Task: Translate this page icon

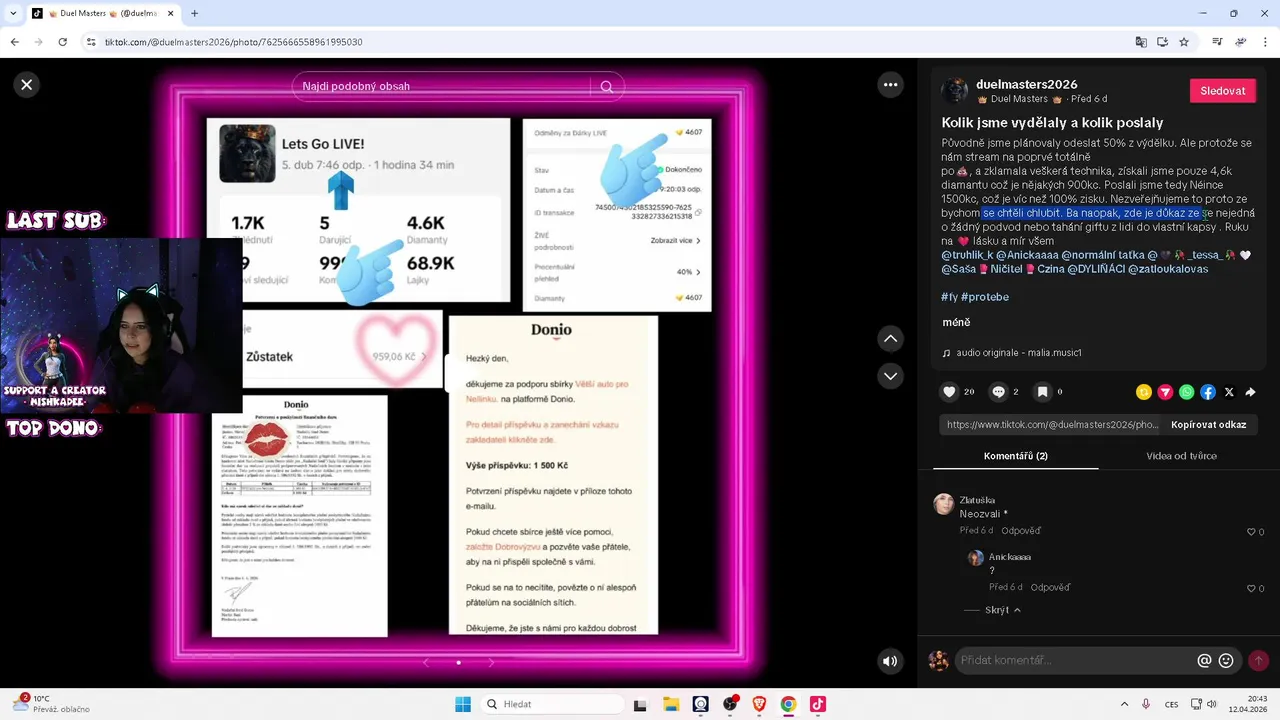Action: (1141, 42)
